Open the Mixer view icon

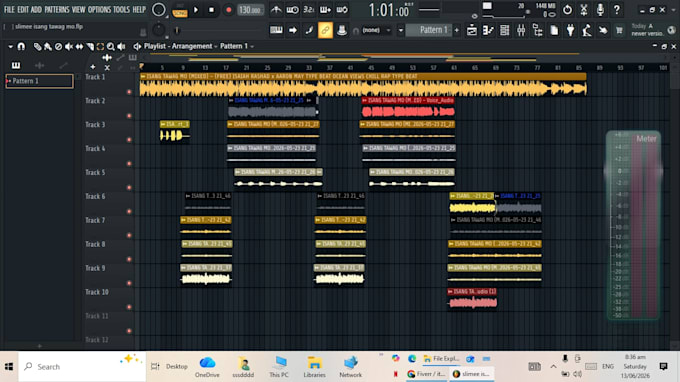pyautogui.click(x=521, y=30)
